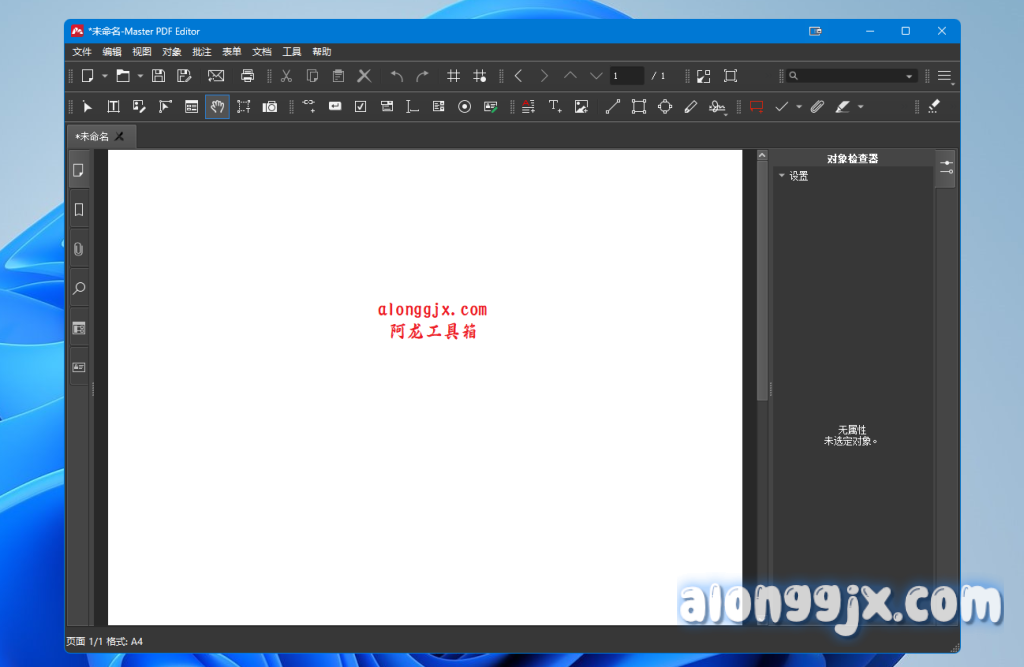Click the Attach file paperclip tool
The image size is (1024, 667).
[x=817, y=107]
